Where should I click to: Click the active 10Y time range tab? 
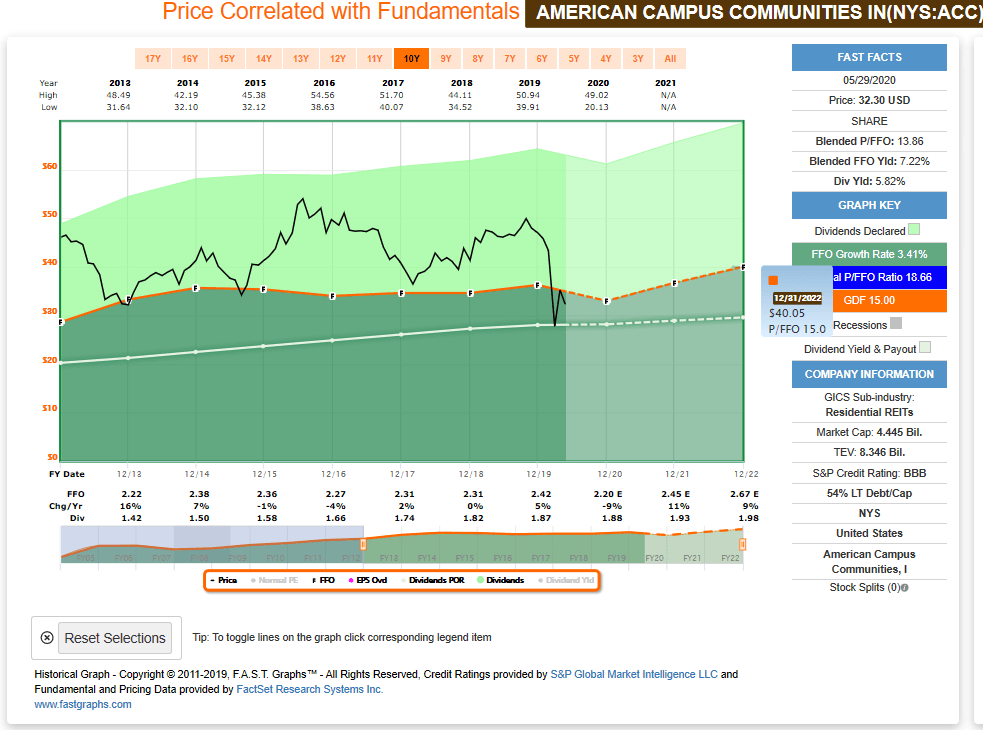(x=412, y=58)
